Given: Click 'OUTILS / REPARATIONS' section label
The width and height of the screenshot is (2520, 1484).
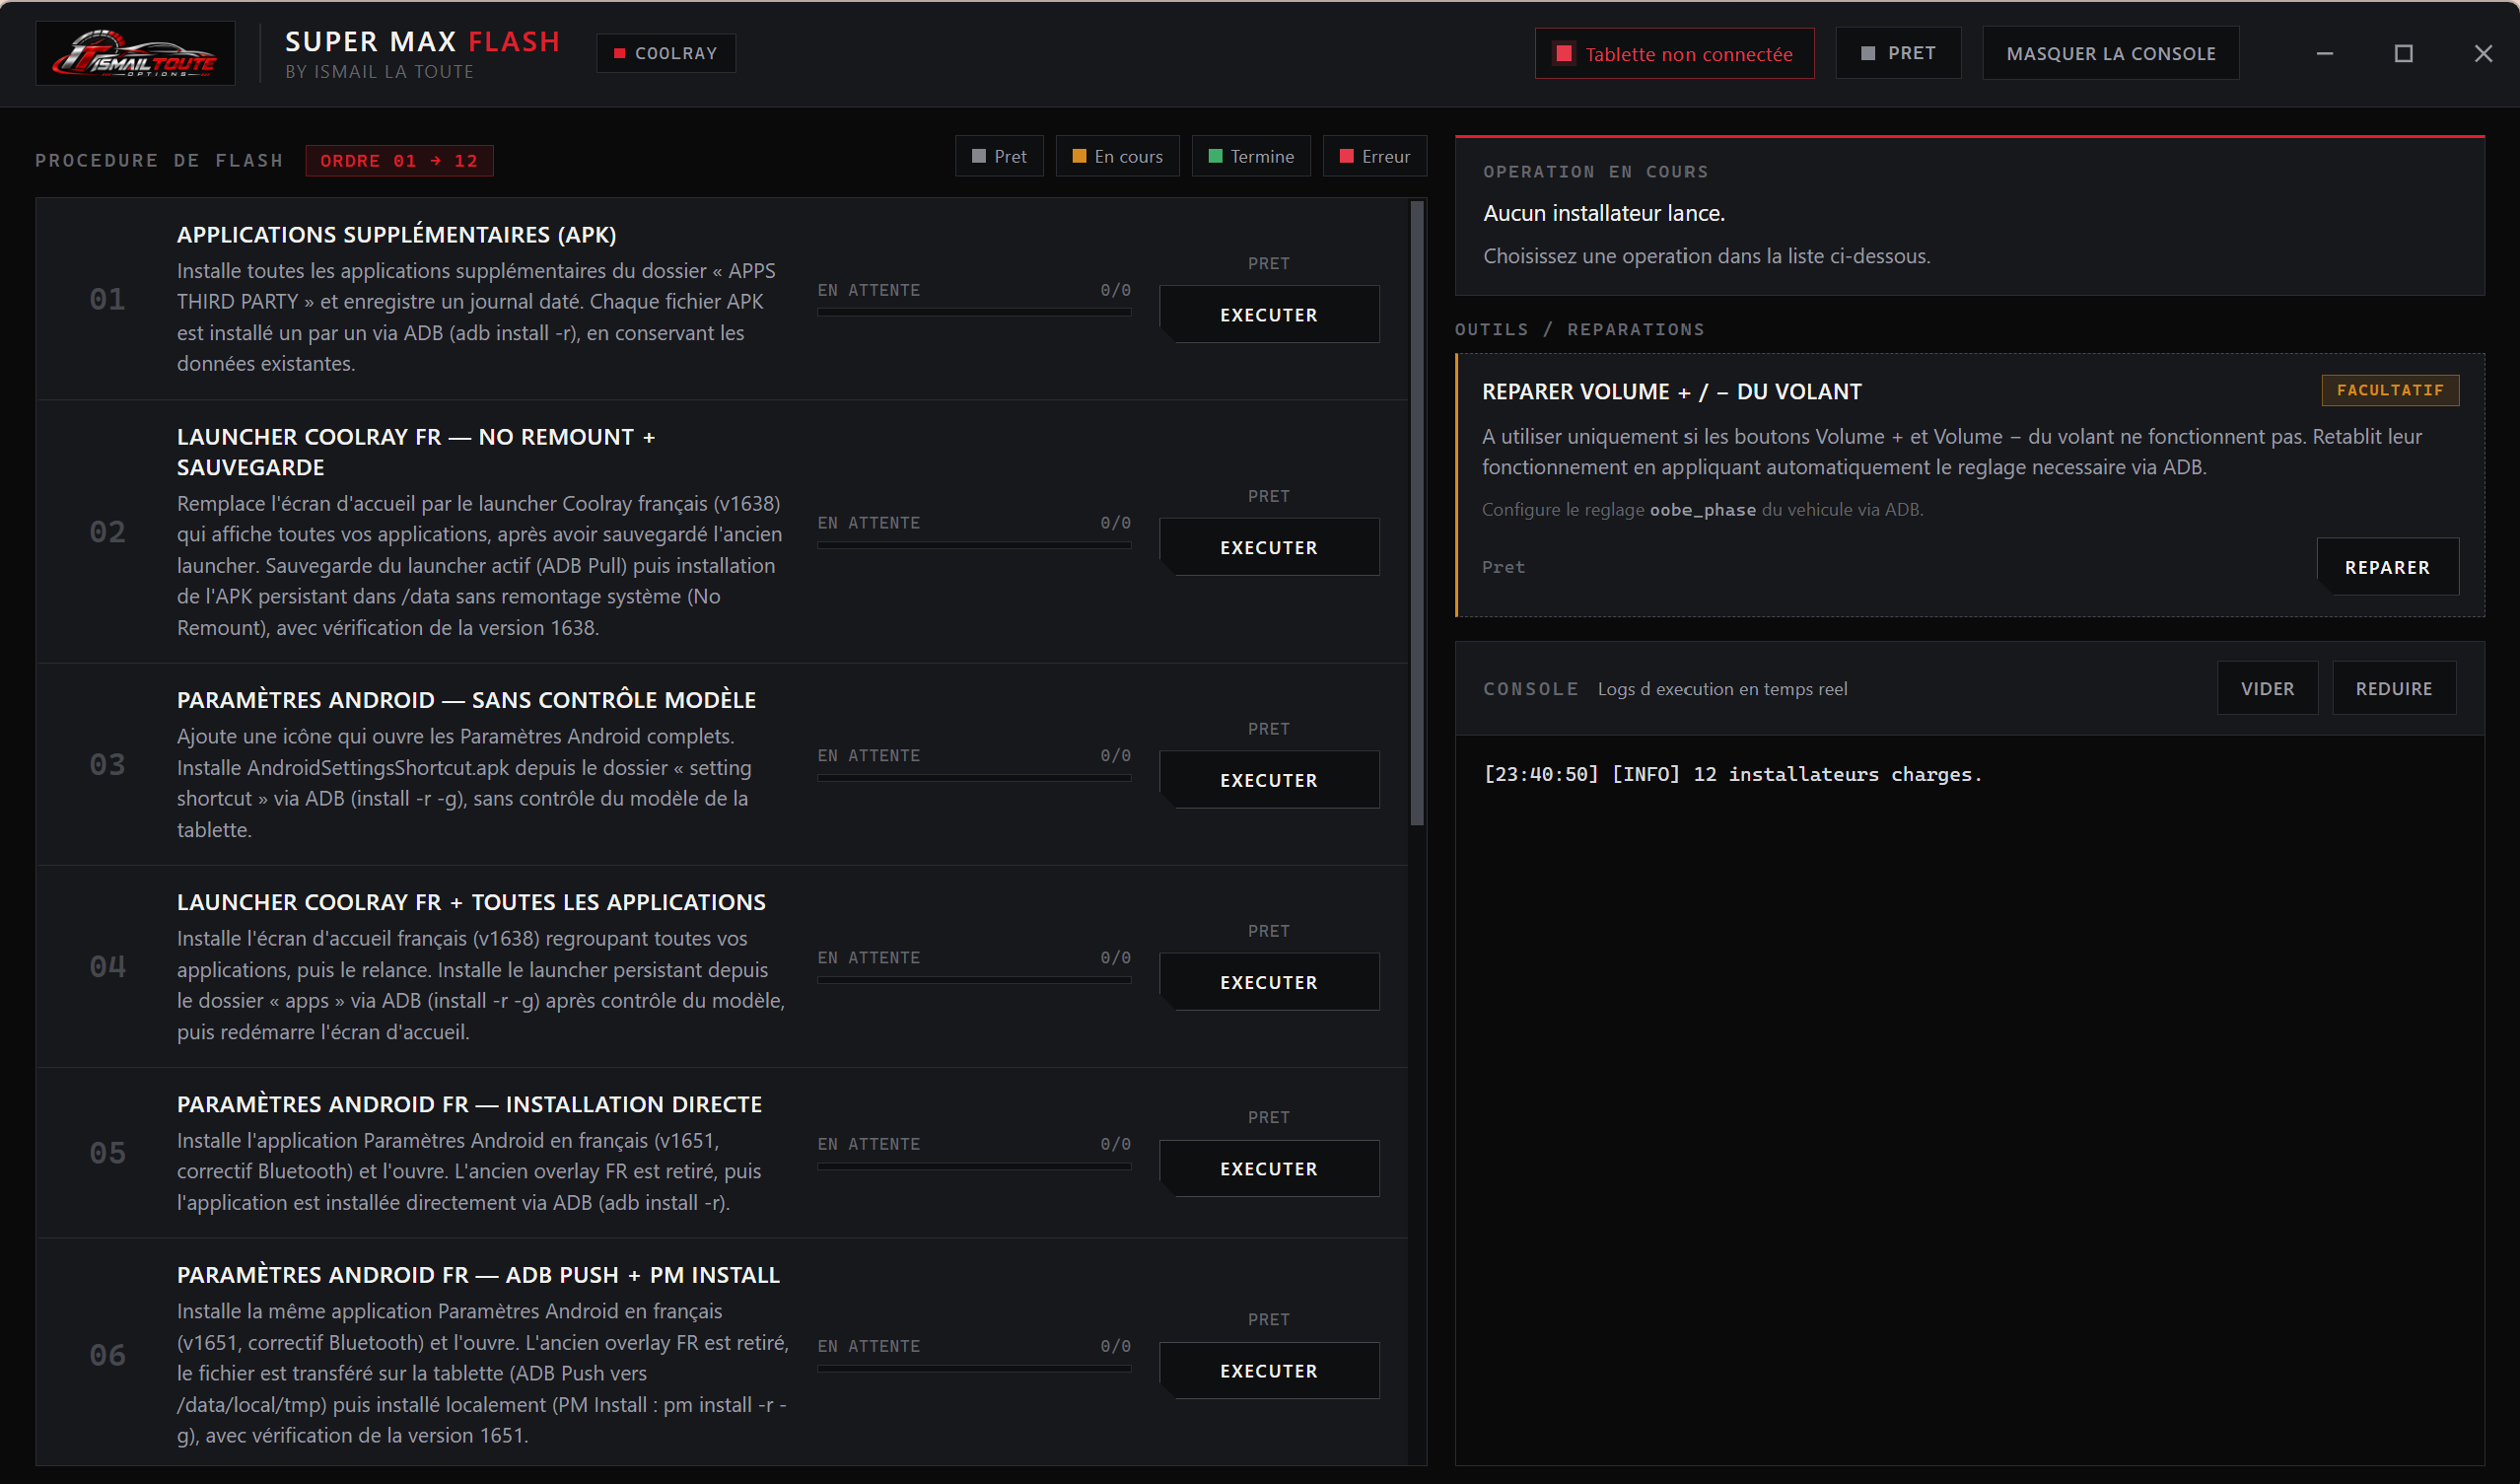Looking at the screenshot, I should (1579, 330).
